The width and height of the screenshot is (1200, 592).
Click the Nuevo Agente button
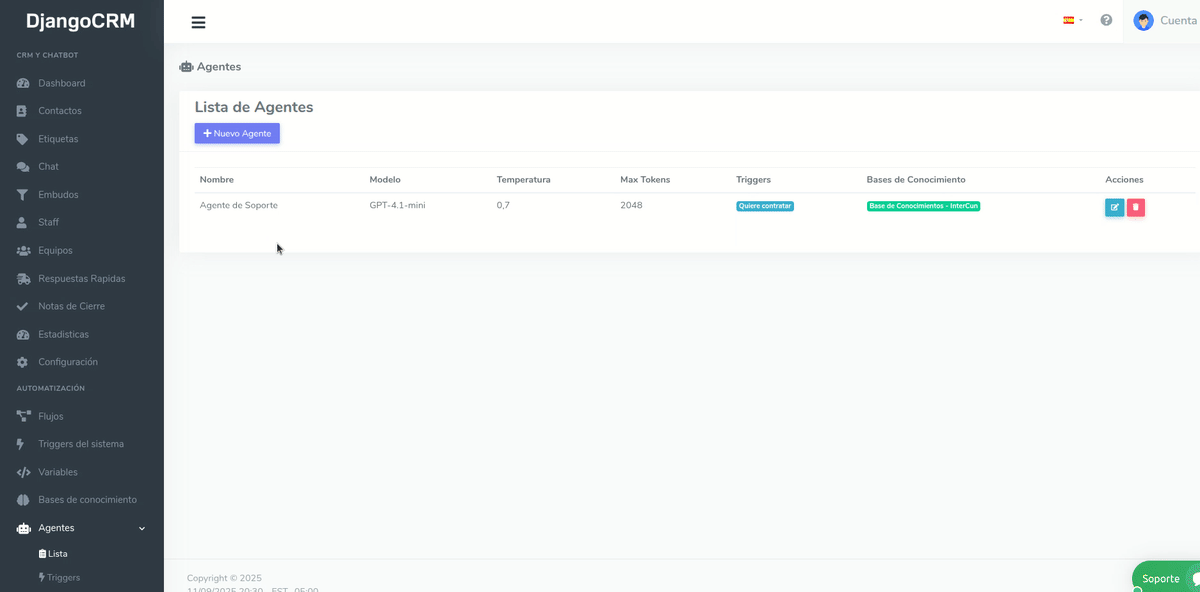(237, 133)
